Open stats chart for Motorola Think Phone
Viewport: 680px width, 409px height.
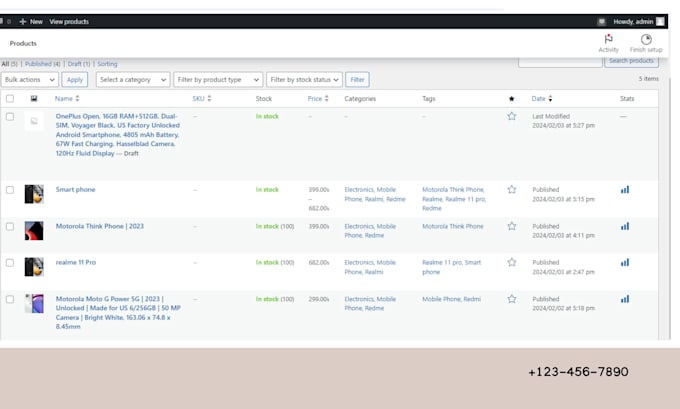pyautogui.click(x=624, y=226)
